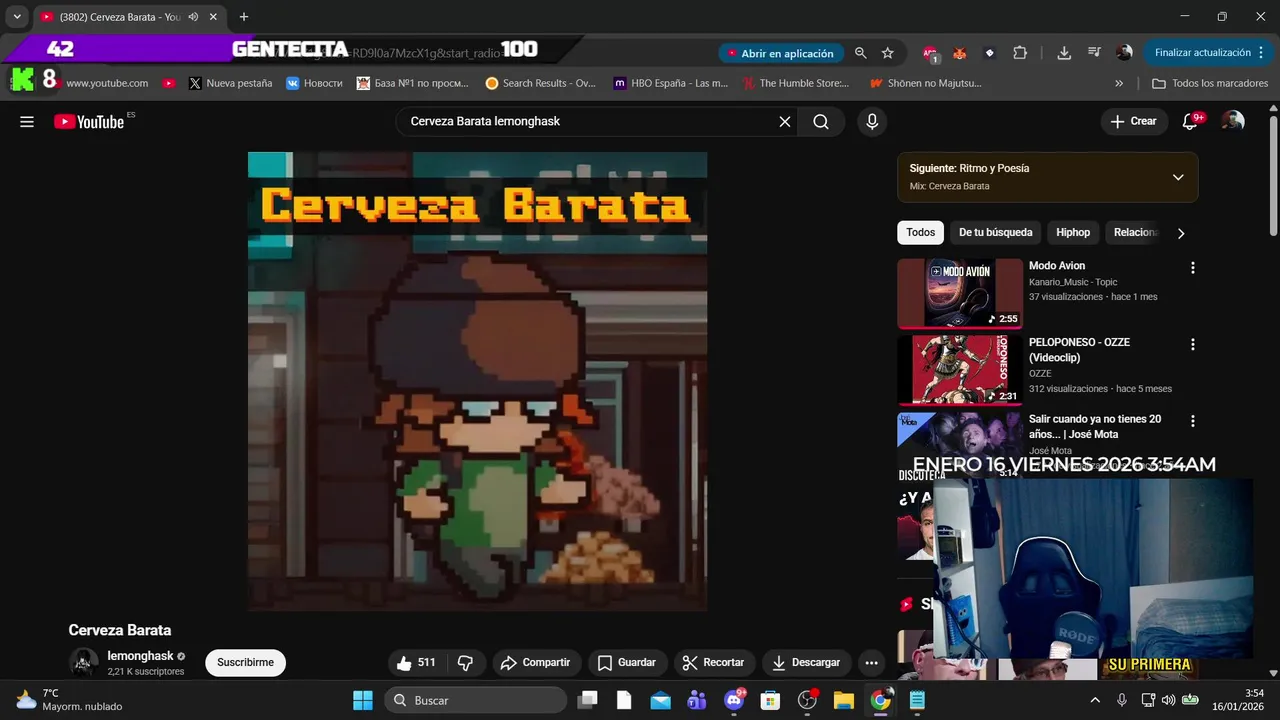Open the media controls icon in toolbar

tap(1094, 53)
